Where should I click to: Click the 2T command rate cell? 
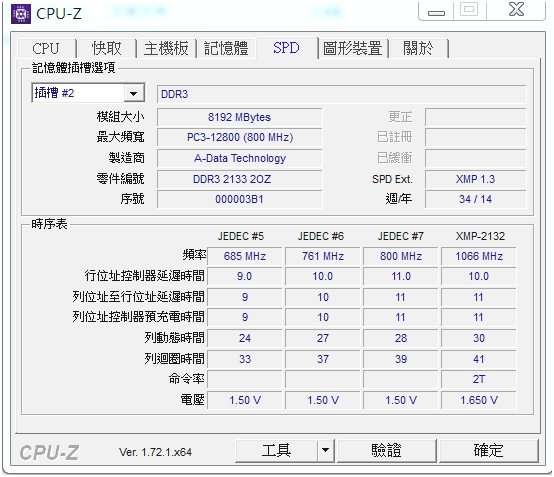(479, 379)
